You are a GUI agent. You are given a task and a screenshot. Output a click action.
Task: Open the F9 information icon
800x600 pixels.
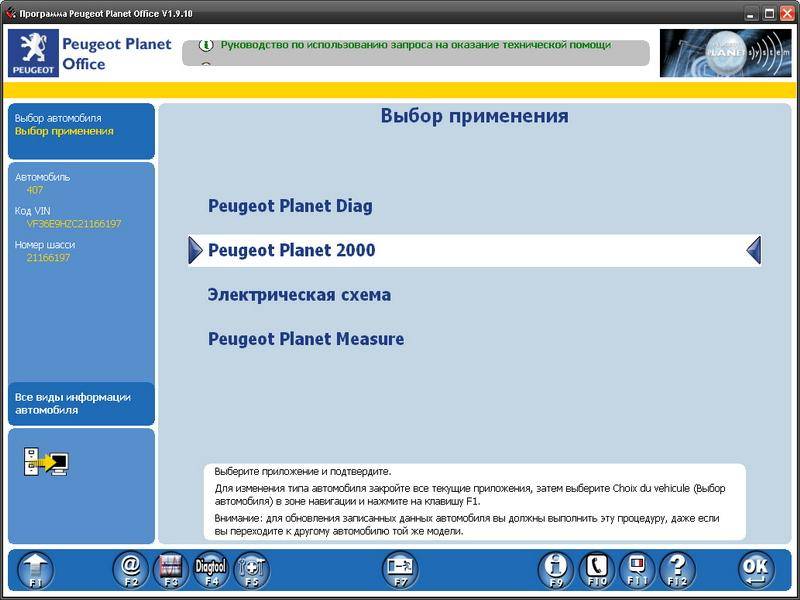[x=556, y=569]
